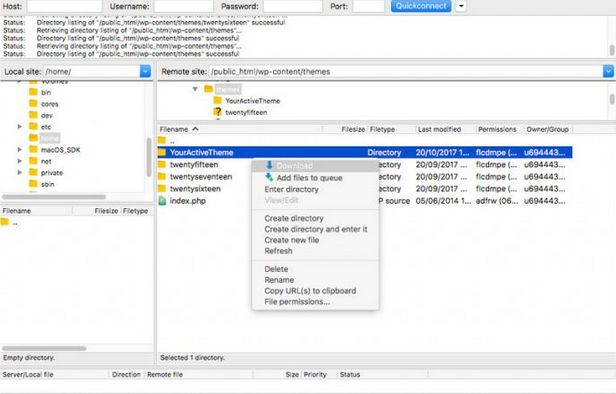
Task: Click the Add files to queue icon
Action: [270, 178]
